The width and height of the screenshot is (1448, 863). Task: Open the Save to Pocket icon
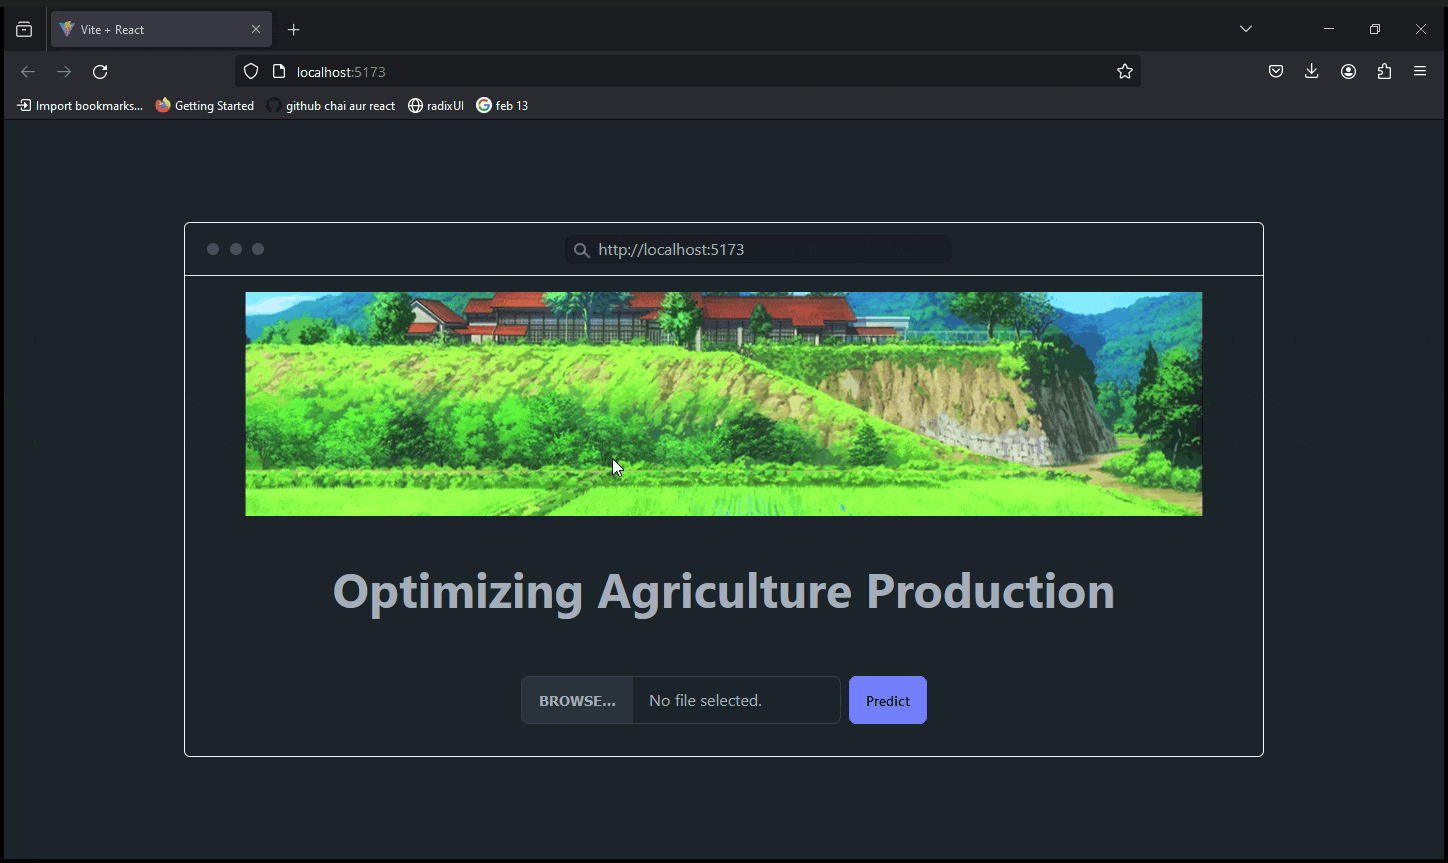1275,72
